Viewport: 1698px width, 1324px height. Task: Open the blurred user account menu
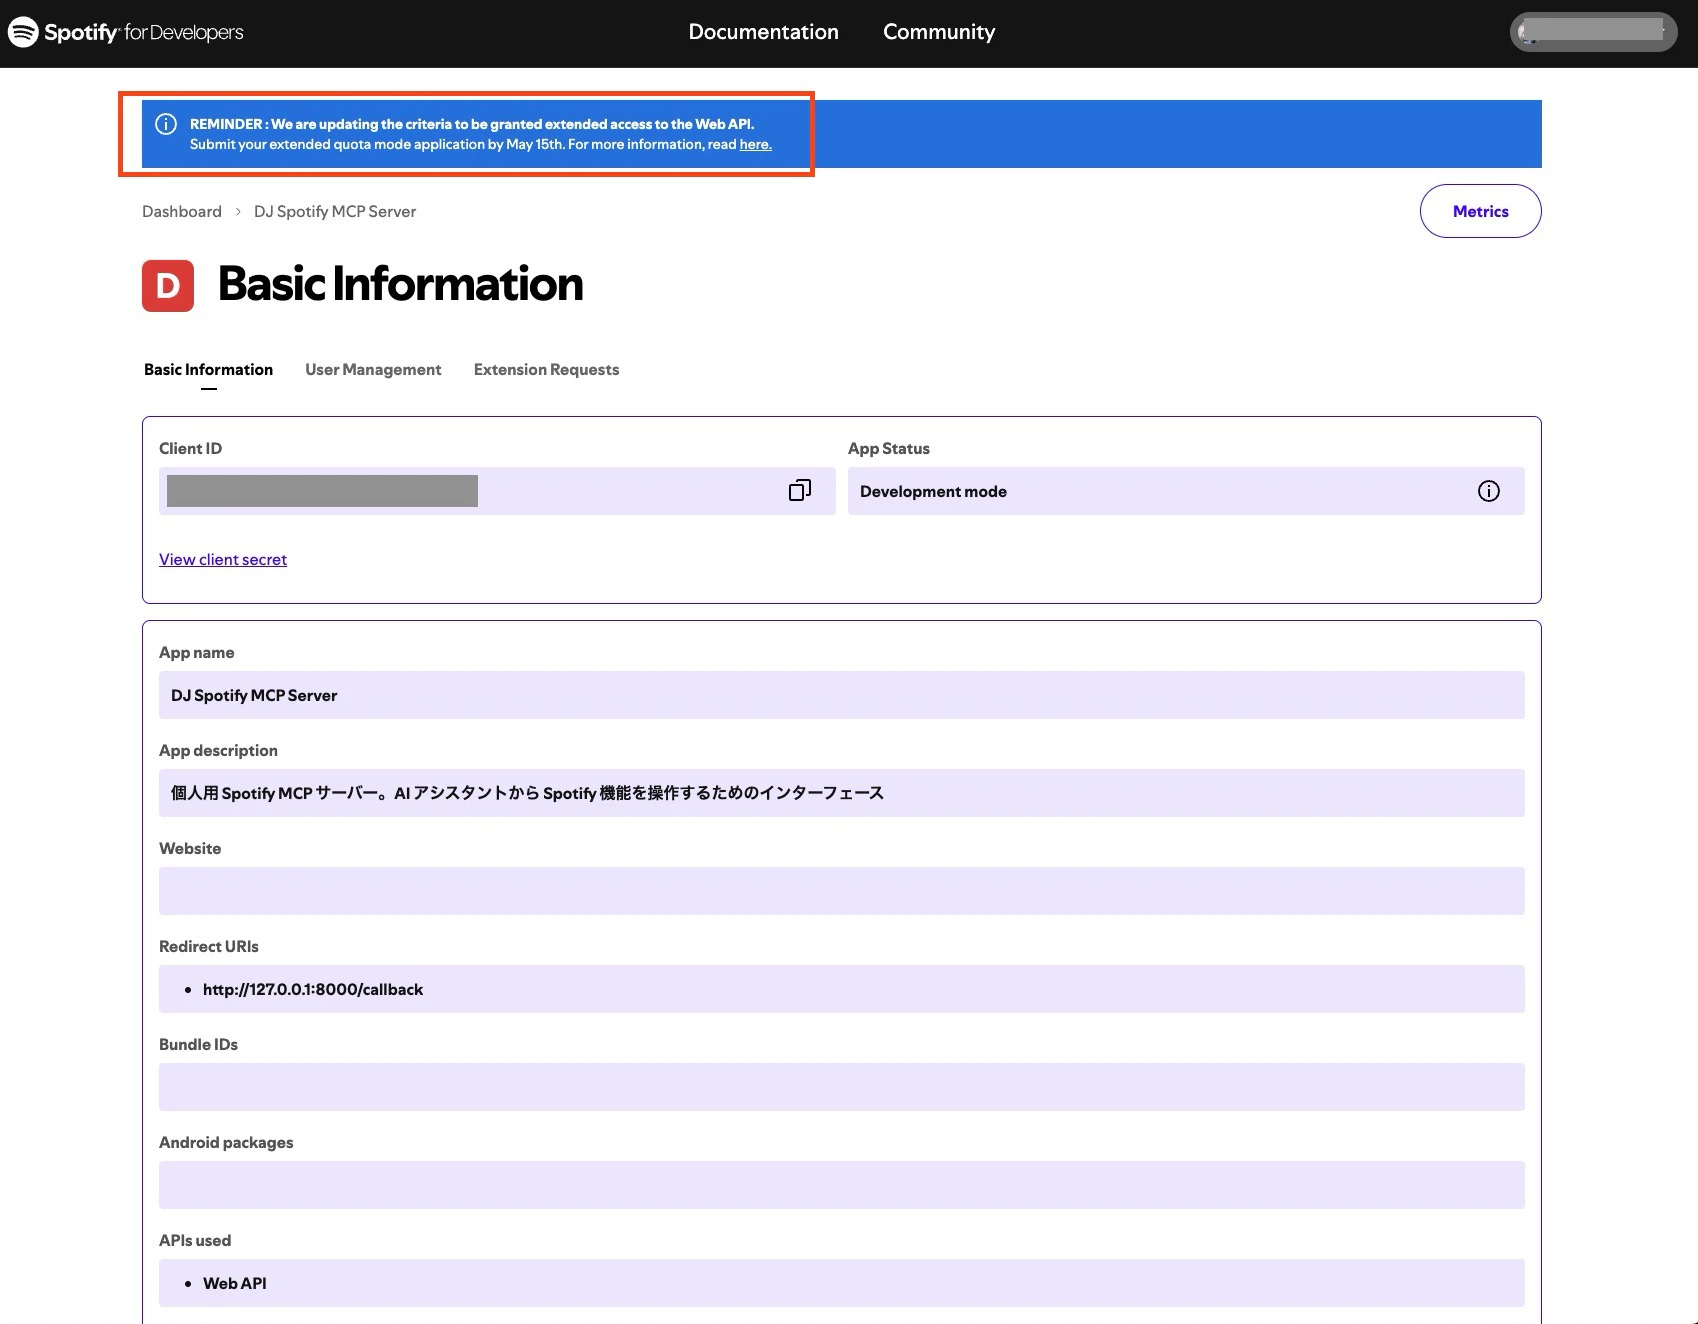pos(1593,32)
